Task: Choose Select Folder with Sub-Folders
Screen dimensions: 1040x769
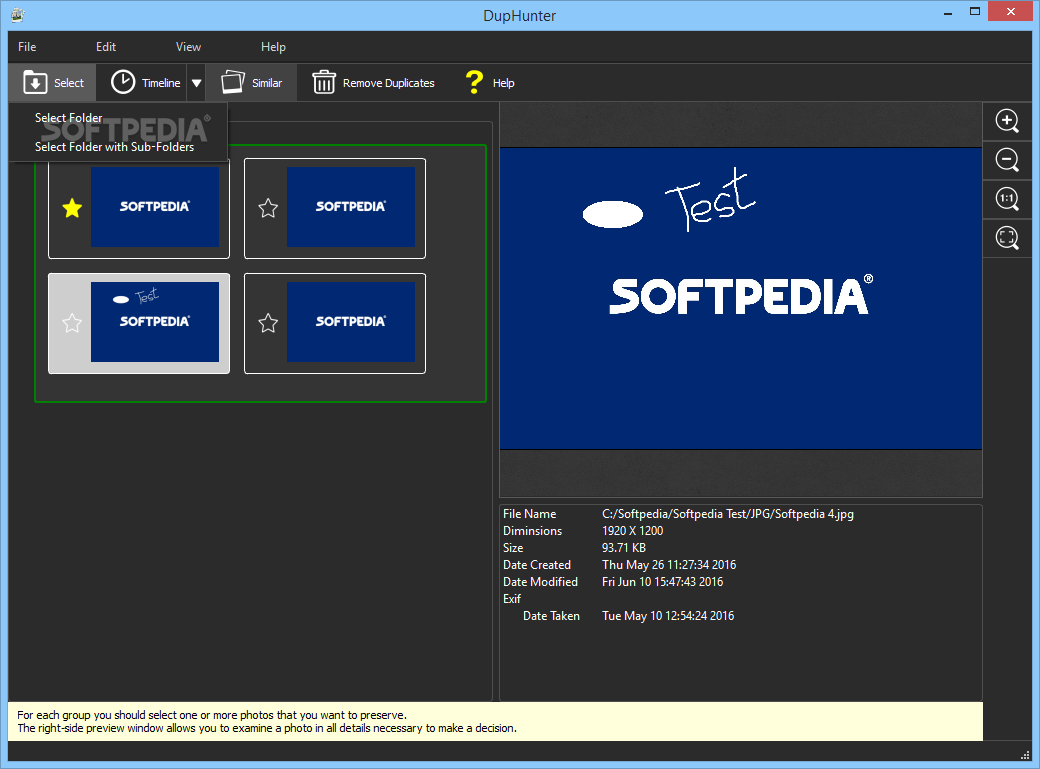Action: 114,147
